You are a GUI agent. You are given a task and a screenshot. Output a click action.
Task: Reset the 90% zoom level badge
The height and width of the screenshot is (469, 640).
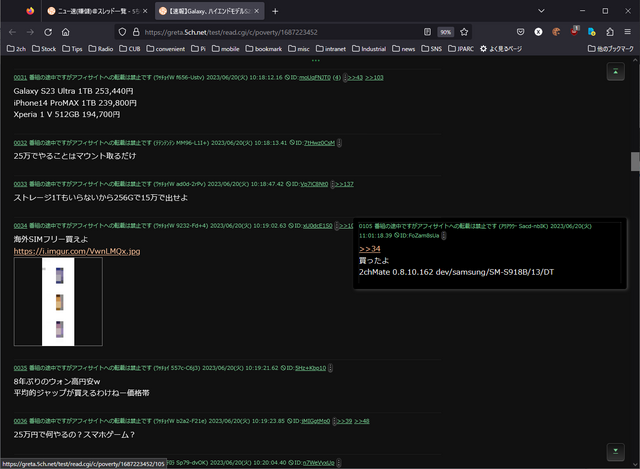(x=446, y=32)
